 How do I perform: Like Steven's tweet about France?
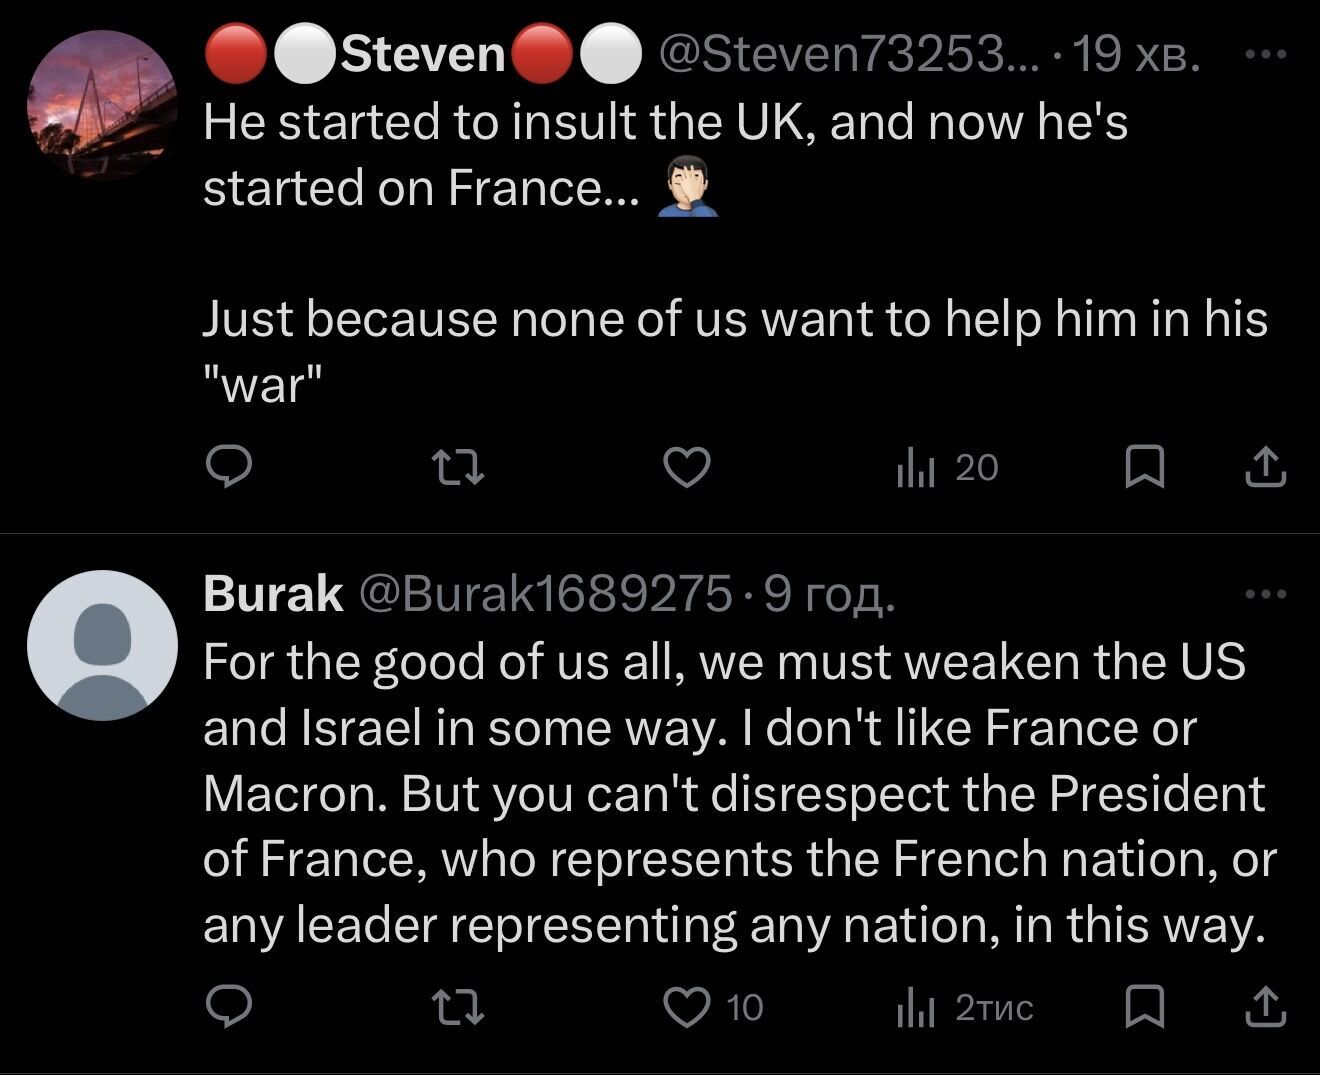click(x=687, y=467)
